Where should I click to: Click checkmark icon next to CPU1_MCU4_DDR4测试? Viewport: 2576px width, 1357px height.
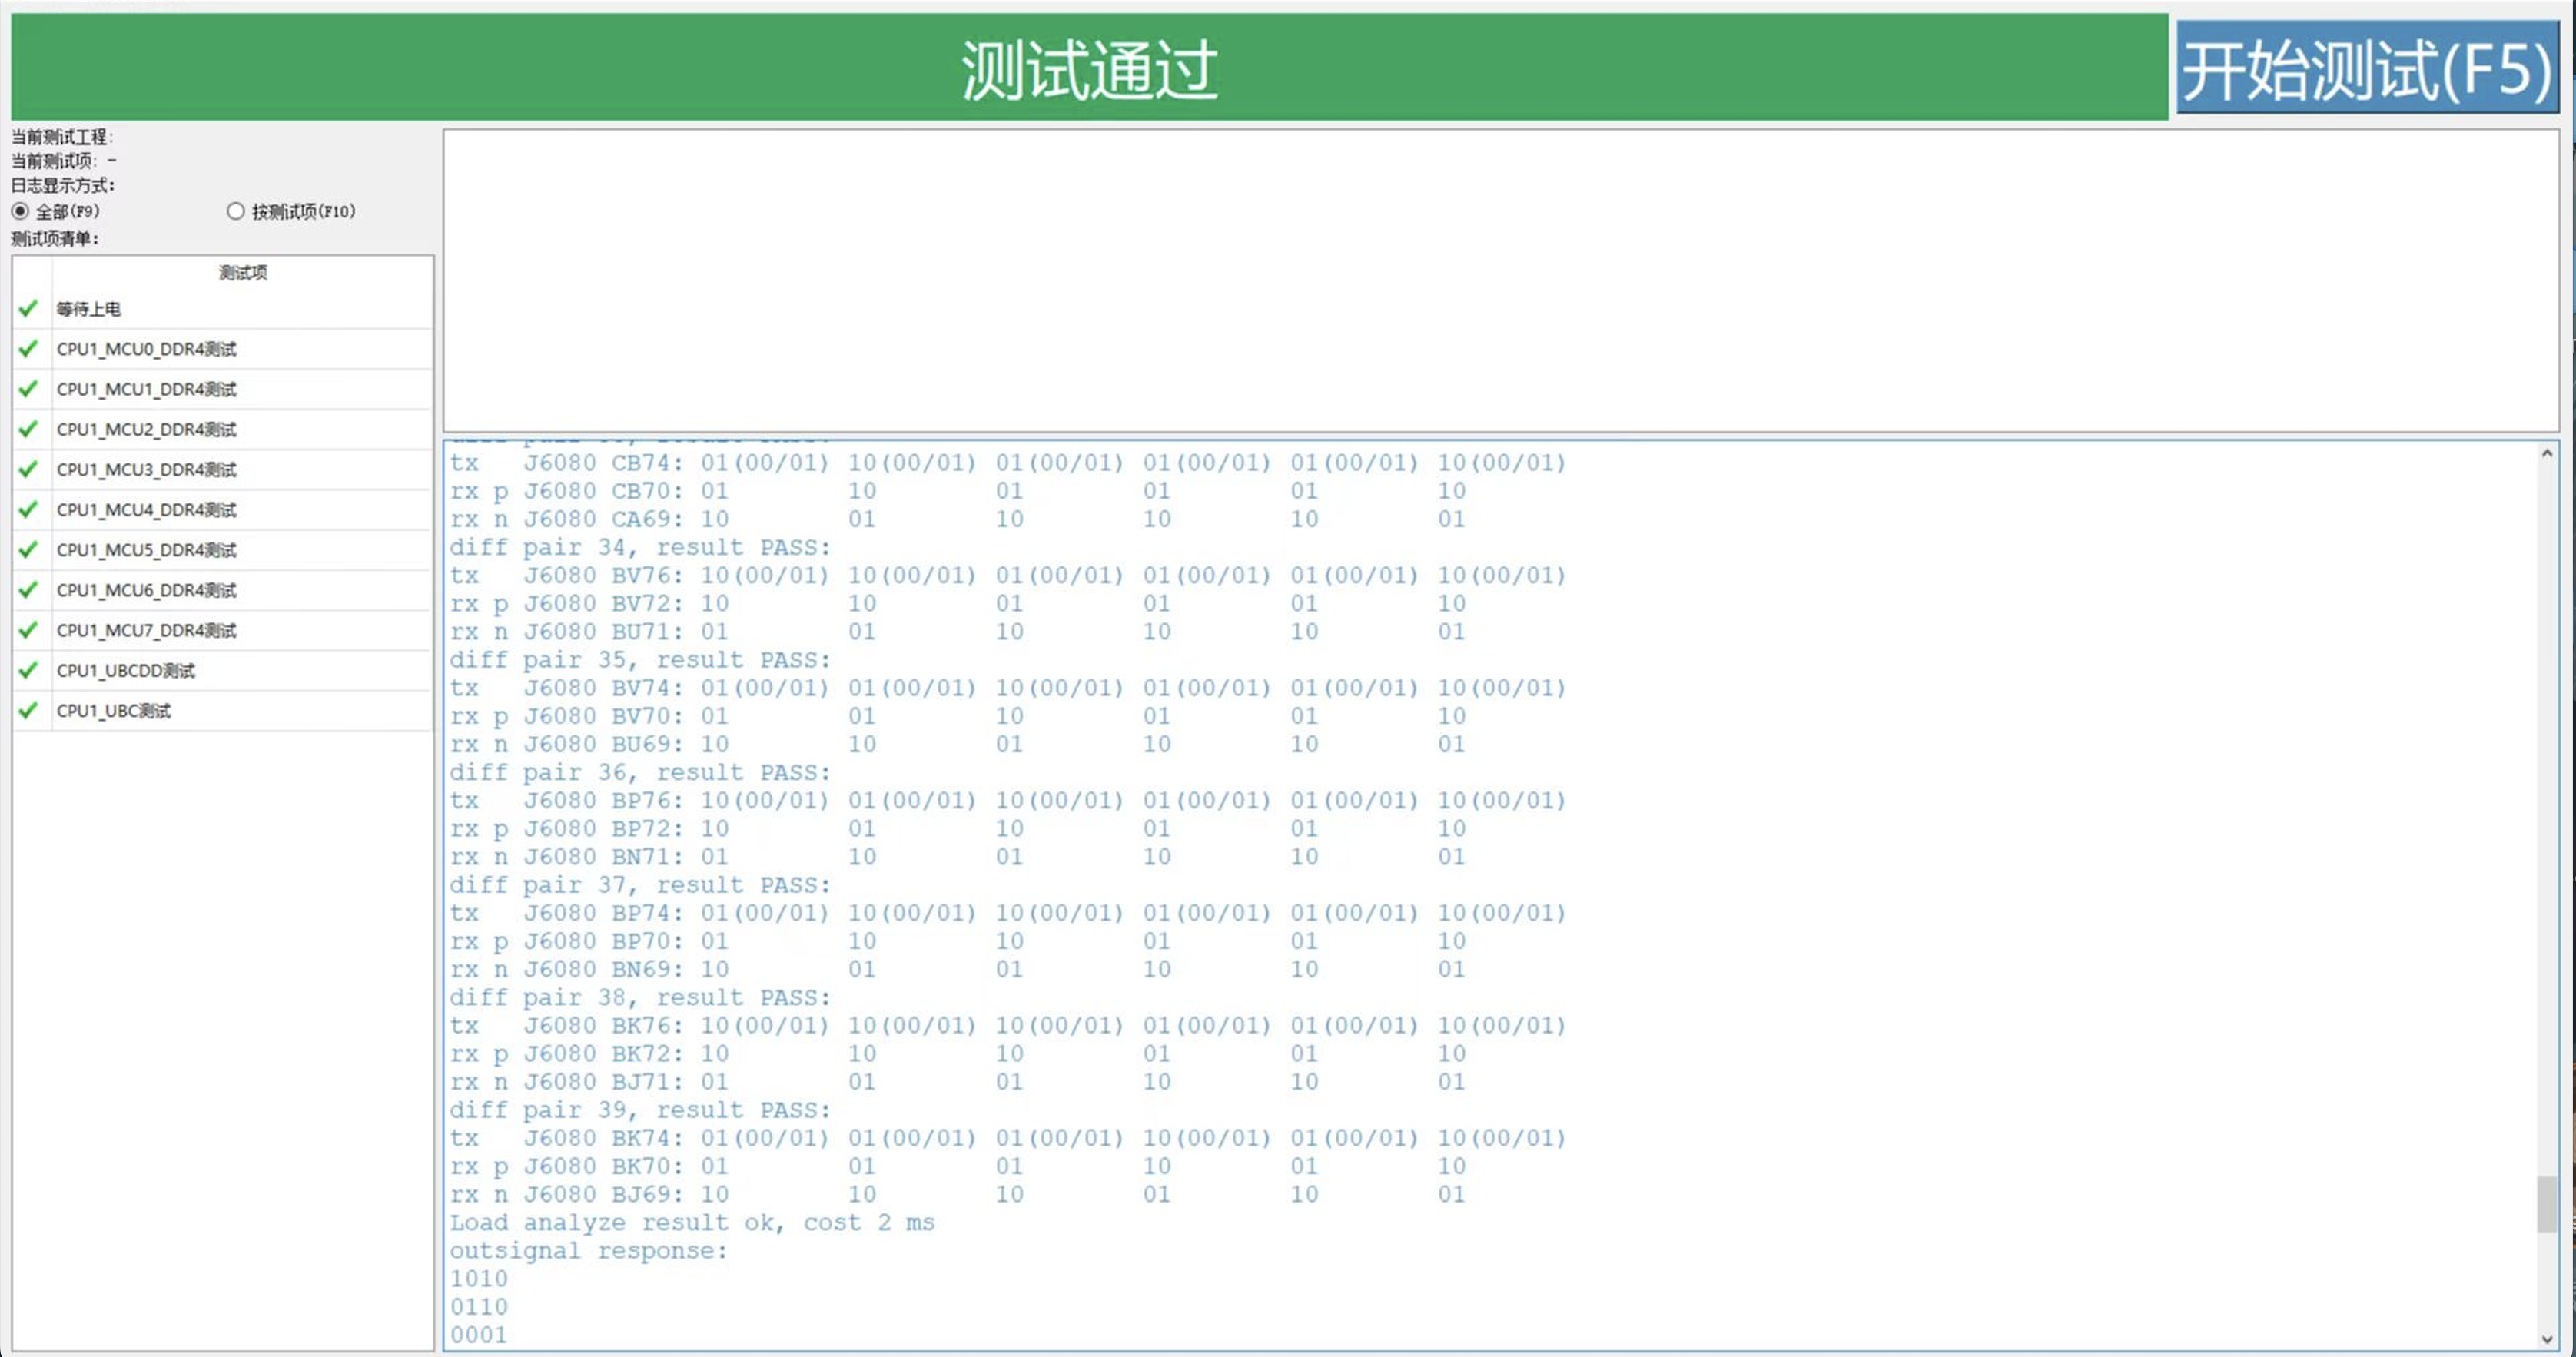point(29,510)
